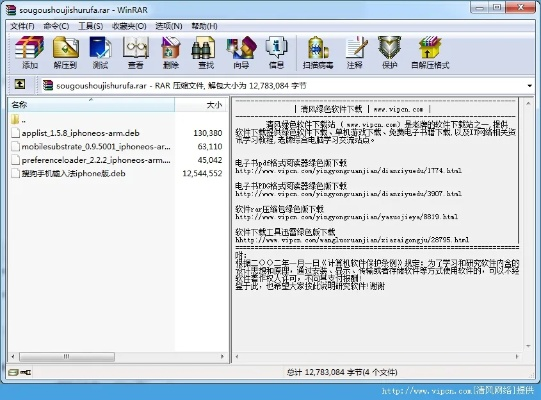Open the 查看 (View) toolbar icon
The width and height of the screenshot is (541, 400).
click(x=136, y=52)
